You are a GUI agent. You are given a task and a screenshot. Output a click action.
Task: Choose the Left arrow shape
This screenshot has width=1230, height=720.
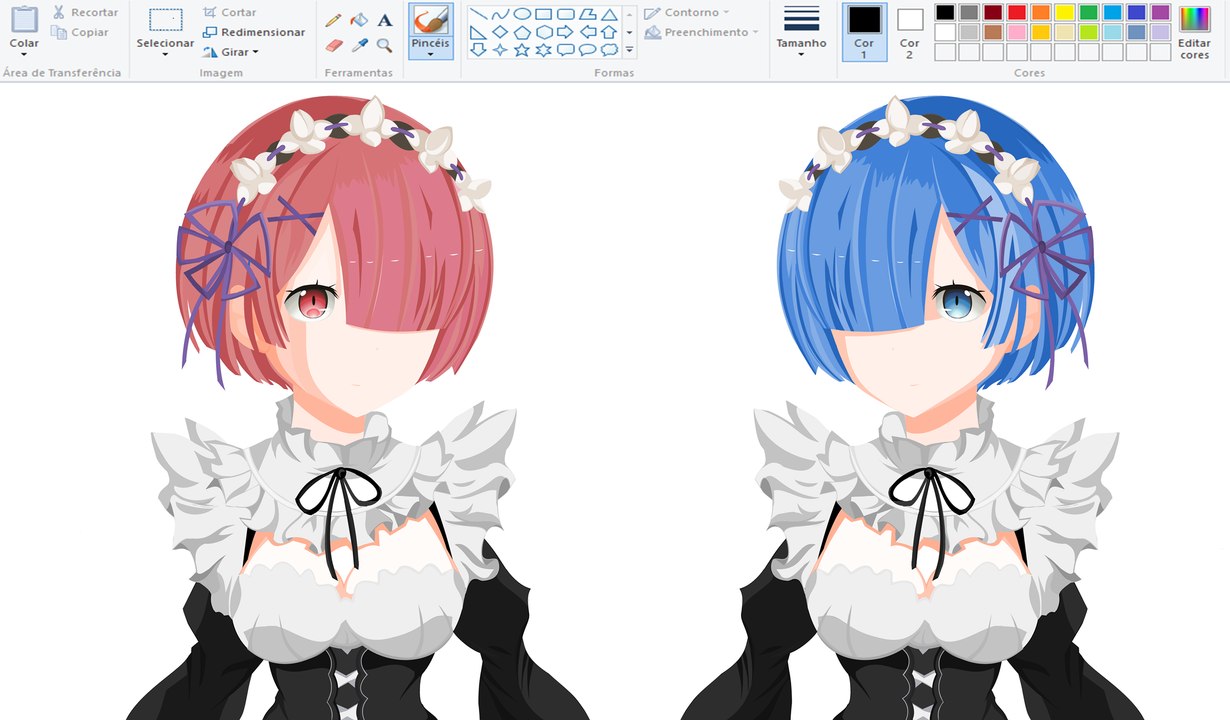pyautogui.click(x=588, y=32)
